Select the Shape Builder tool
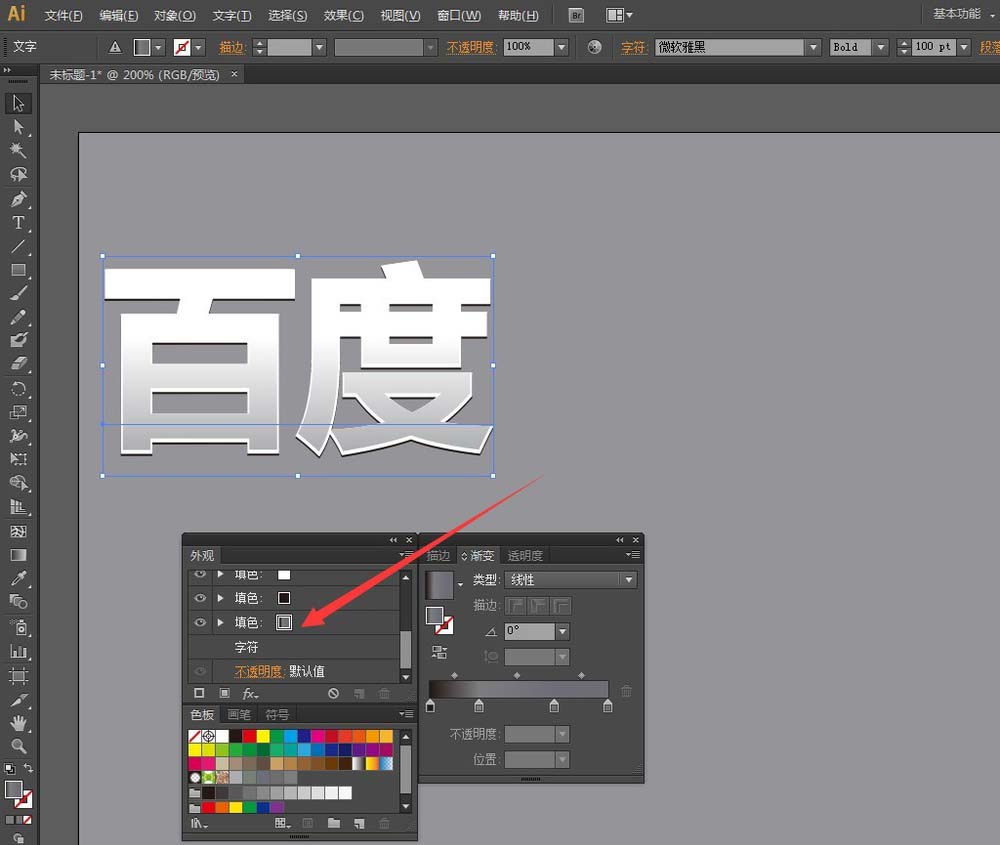The width and height of the screenshot is (1000, 845). pos(18,483)
